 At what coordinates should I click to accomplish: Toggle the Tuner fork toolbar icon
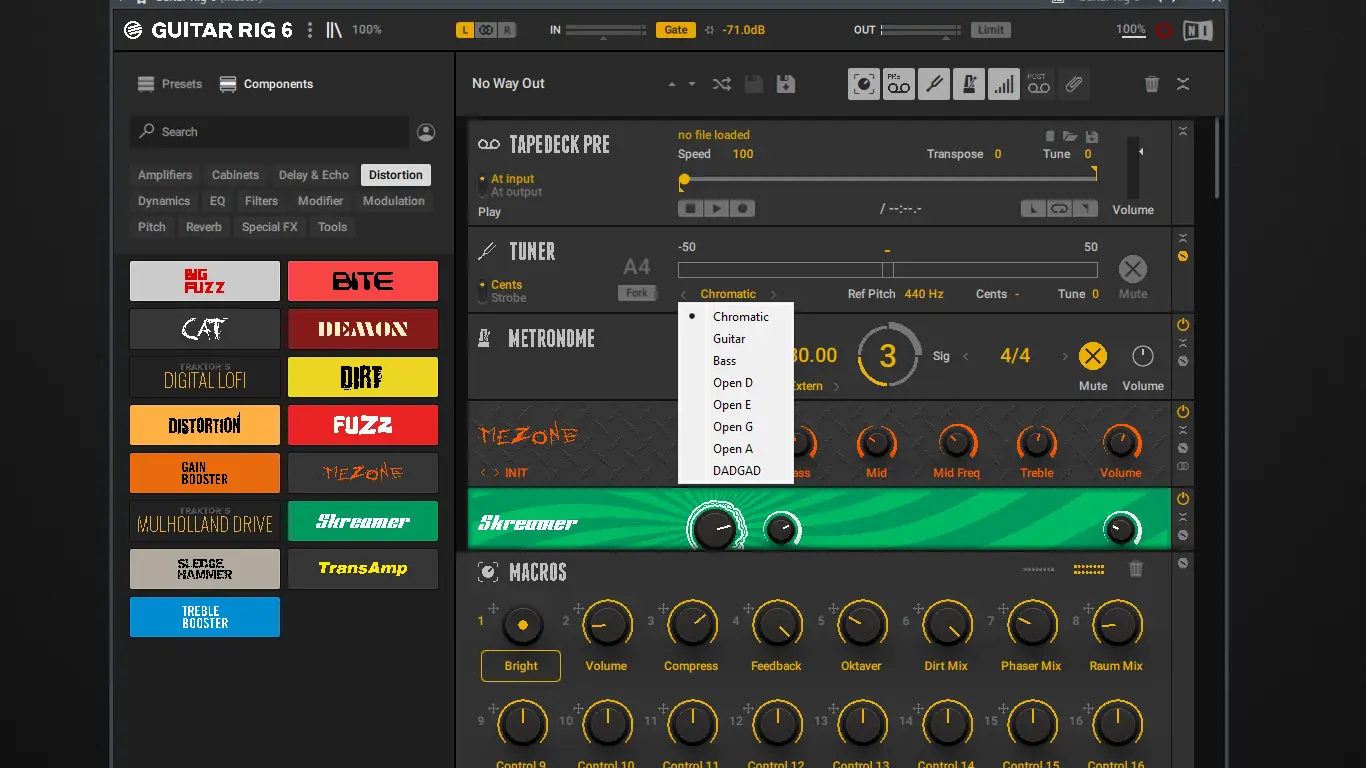tap(933, 84)
